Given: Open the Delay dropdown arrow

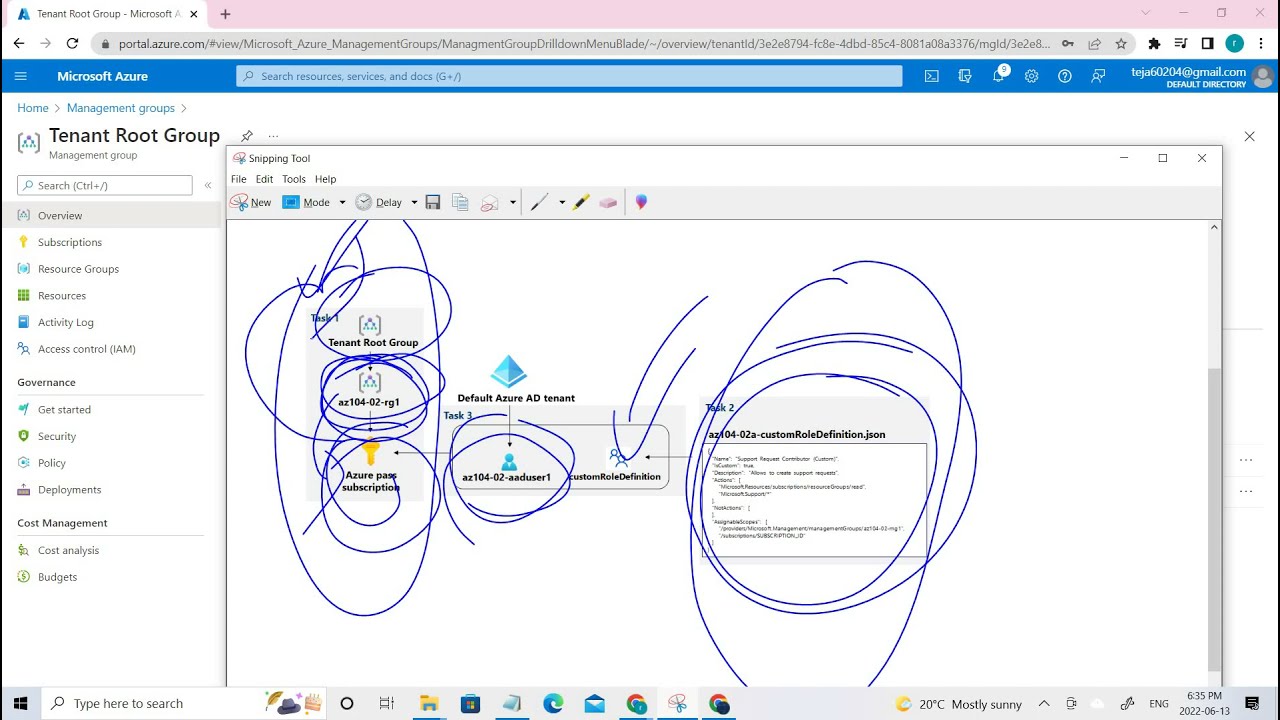Looking at the screenshot, I should point(414,202).
